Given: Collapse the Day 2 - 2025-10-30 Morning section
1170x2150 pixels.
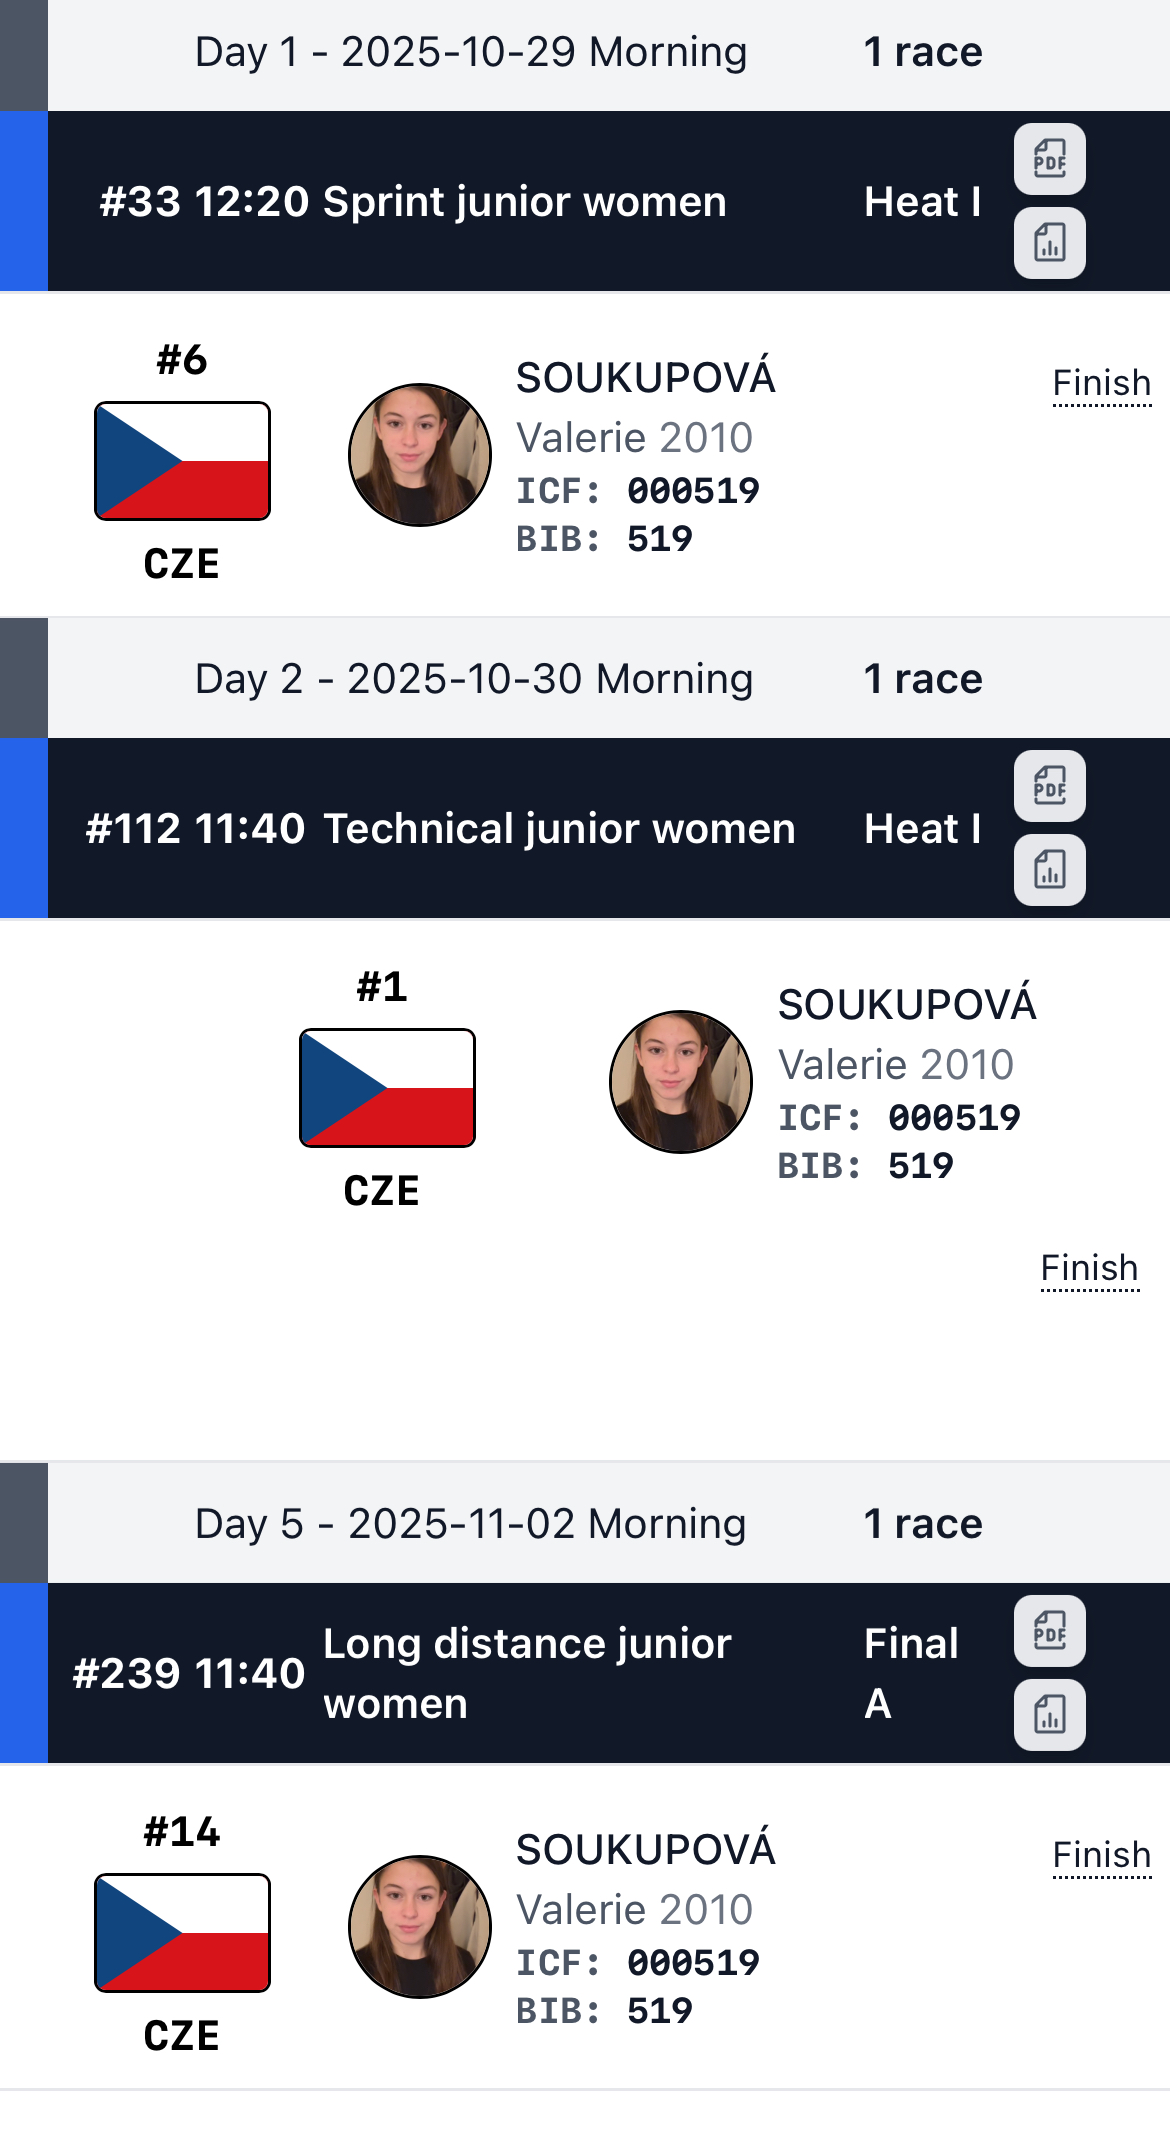Looking at the screenshot, I should (x=473, y=680).
